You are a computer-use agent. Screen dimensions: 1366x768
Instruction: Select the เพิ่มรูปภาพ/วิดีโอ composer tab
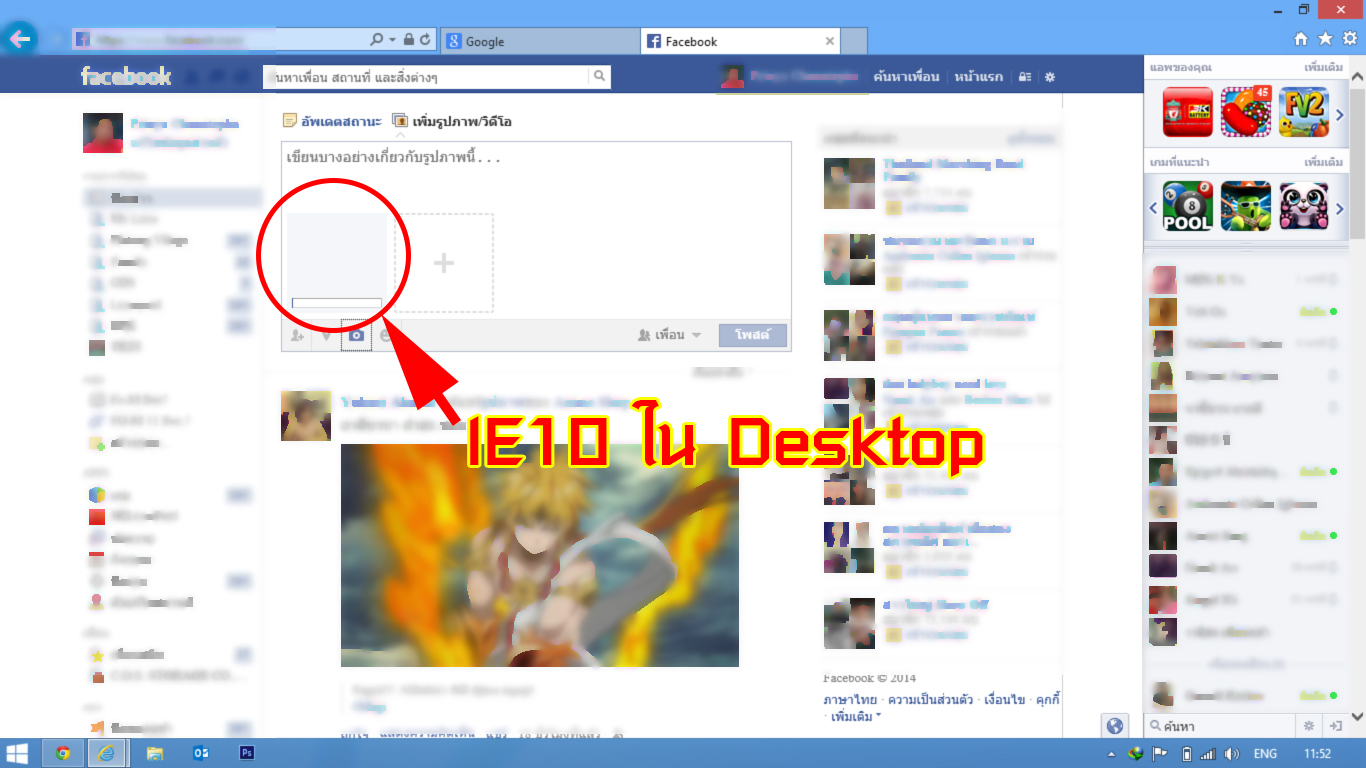click(x=452, y=121)
